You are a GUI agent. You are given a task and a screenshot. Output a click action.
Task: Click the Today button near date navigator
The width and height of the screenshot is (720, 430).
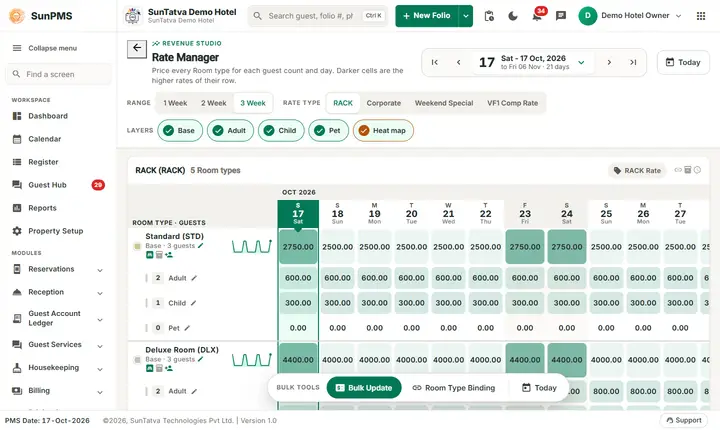click(683, 62)
